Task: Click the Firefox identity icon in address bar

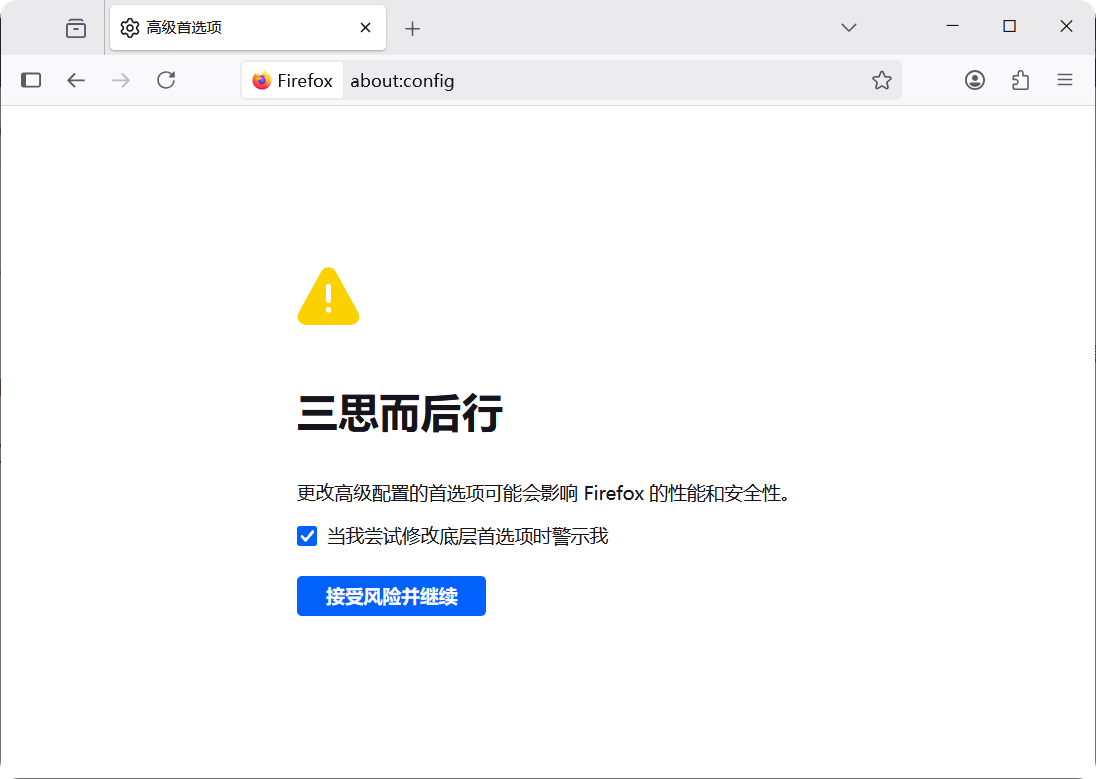Action: [x=292, y=81]
